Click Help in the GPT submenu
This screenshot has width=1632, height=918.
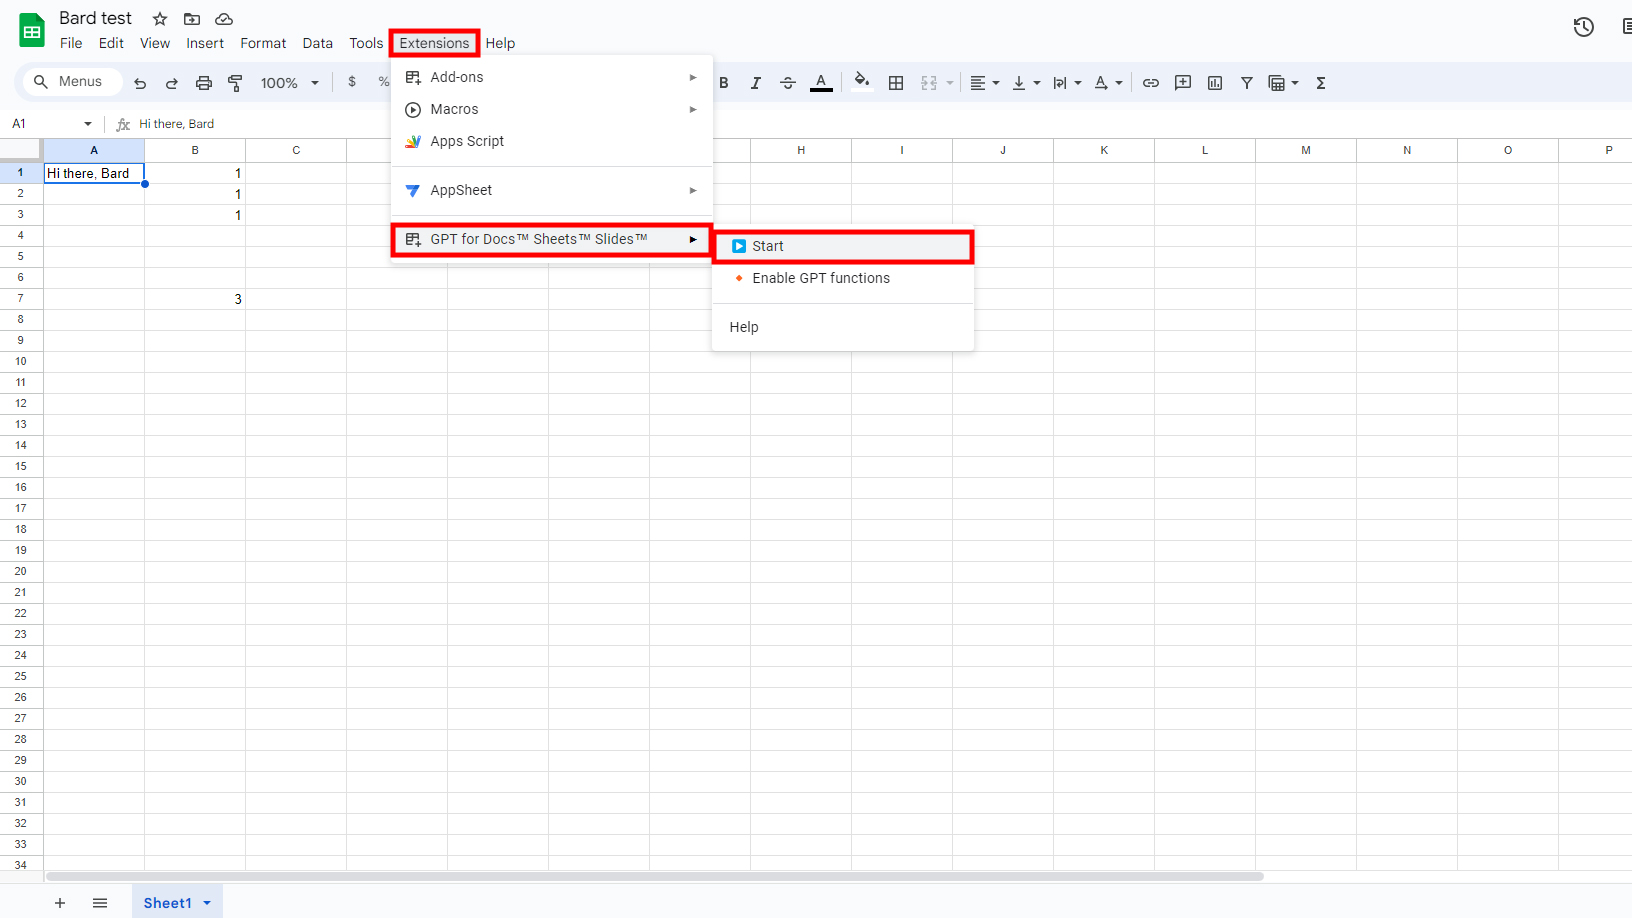coord(843,327)
